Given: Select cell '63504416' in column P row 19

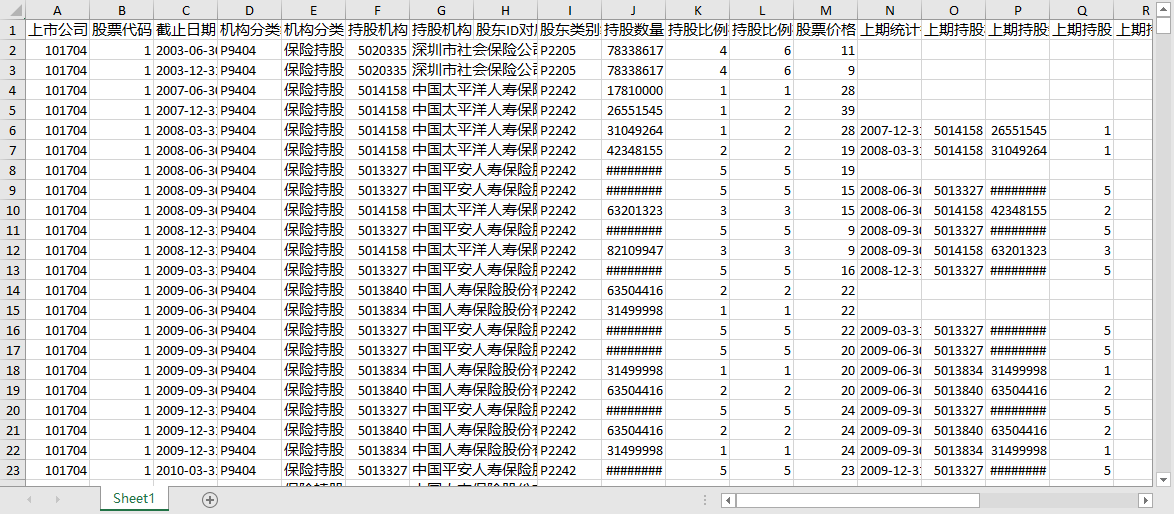Looking at the screenshot, I should (1018, 390).
